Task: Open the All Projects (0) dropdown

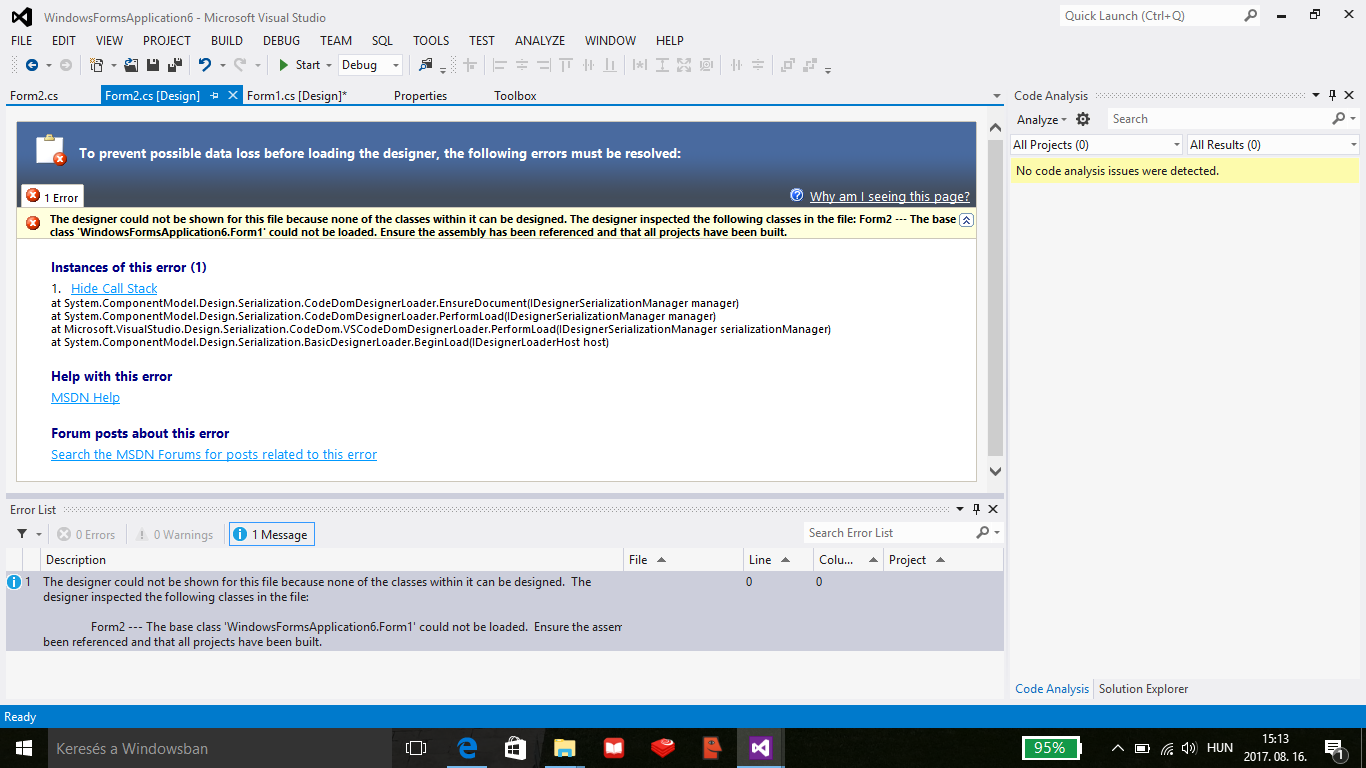Action: pyautogui.click(x=1096, y=145)
